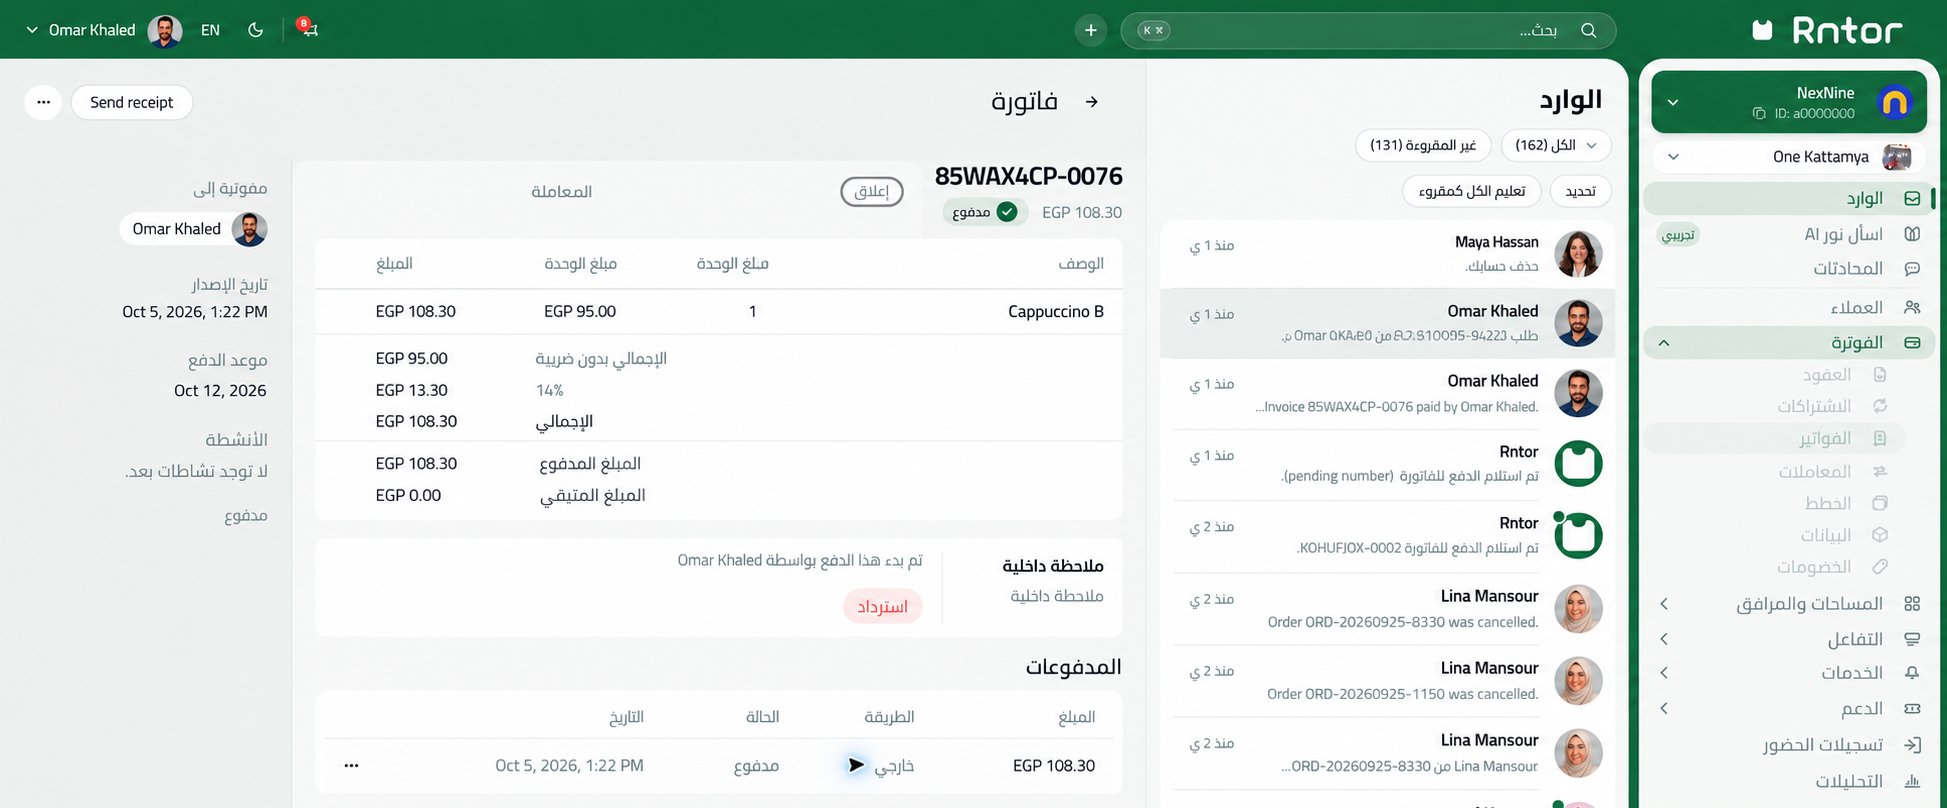Click the تحديد select button
Image resolution: width=1947 pixels, height=808 pixels.
click(1580, 191)
